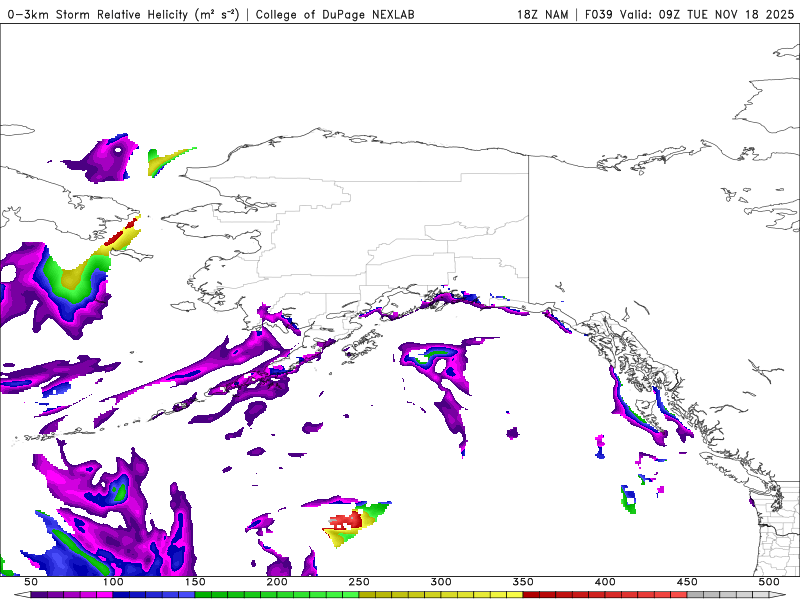Viewport: 800px width, 600px height.
Task: Click the '150' colorbar label
Action: click(195, 582)
